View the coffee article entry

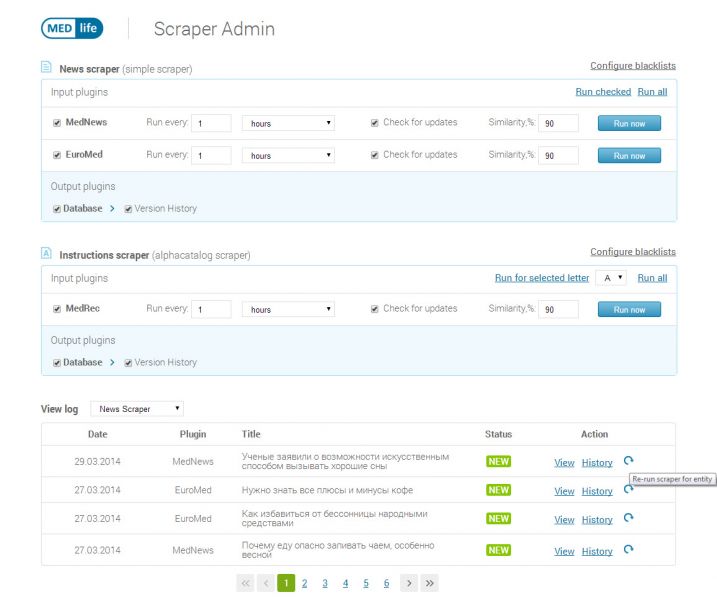(x=564, y=491)
